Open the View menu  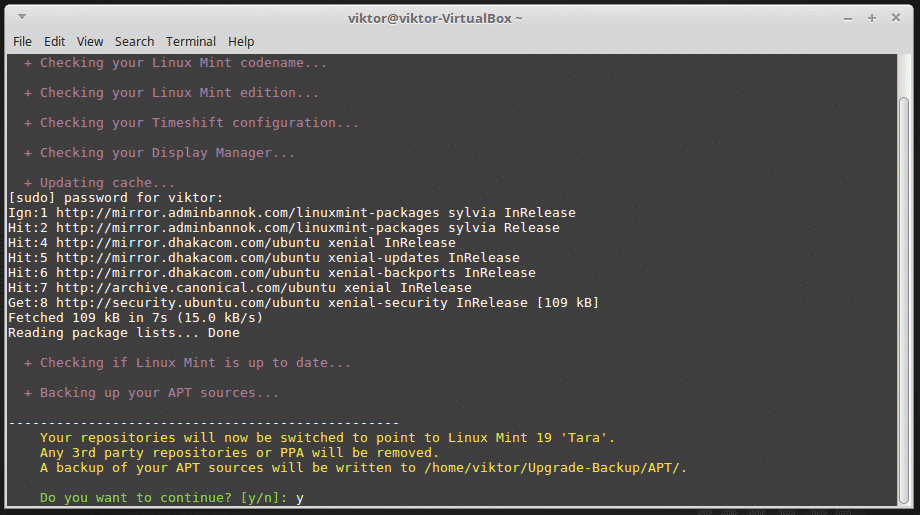(90, 42)
